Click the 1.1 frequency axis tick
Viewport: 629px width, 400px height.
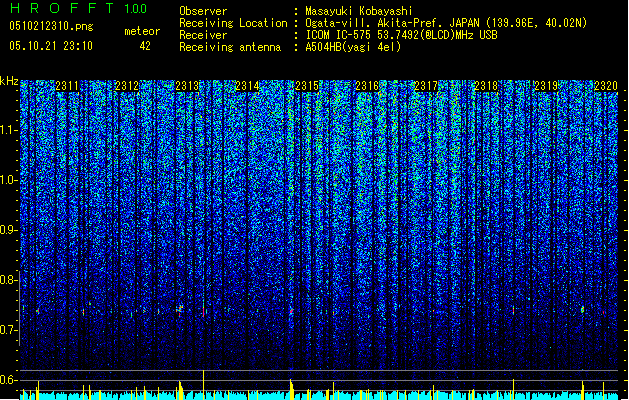click(x=9, y=130)
